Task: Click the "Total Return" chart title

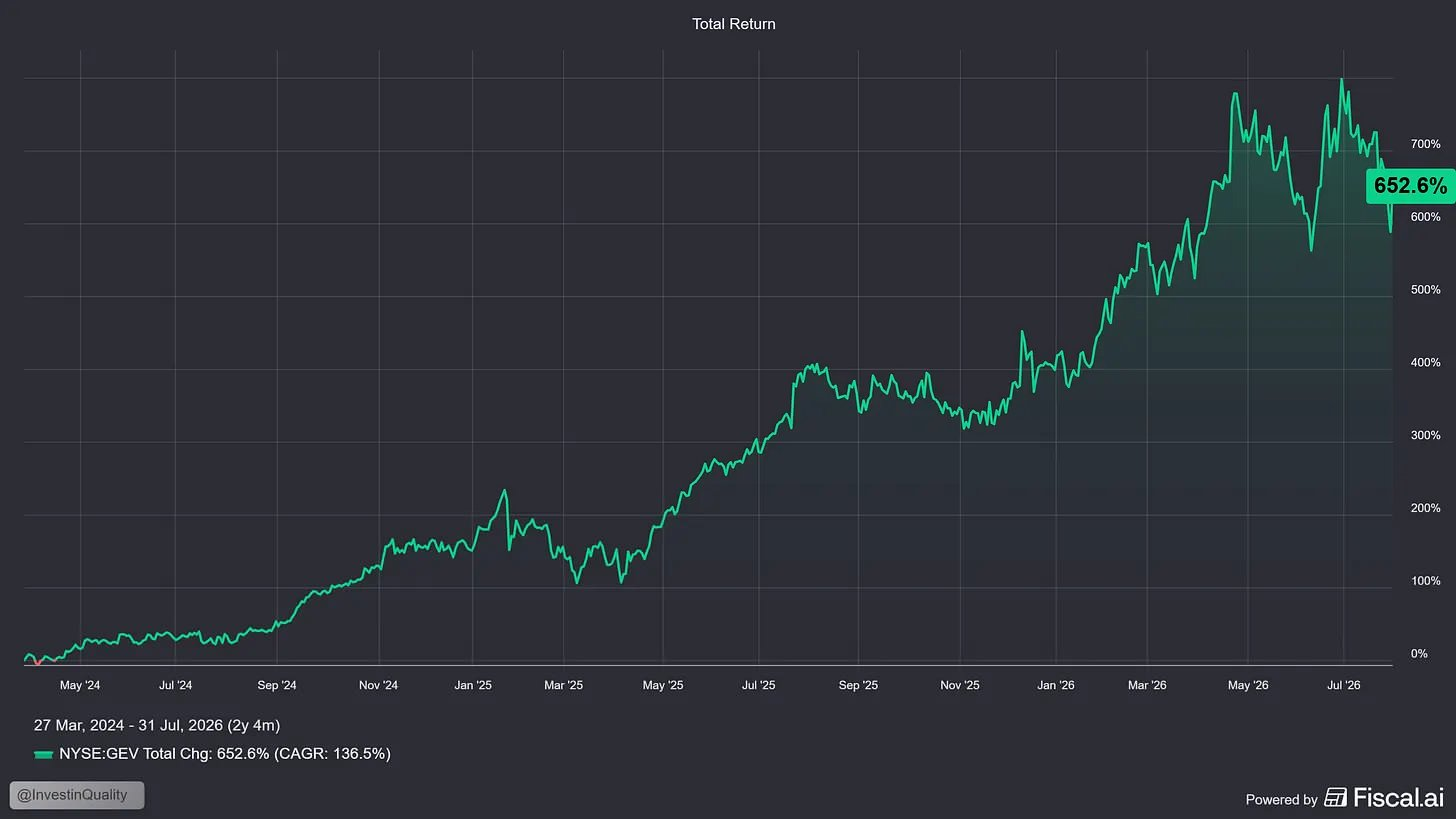Action: pos(734,23)
